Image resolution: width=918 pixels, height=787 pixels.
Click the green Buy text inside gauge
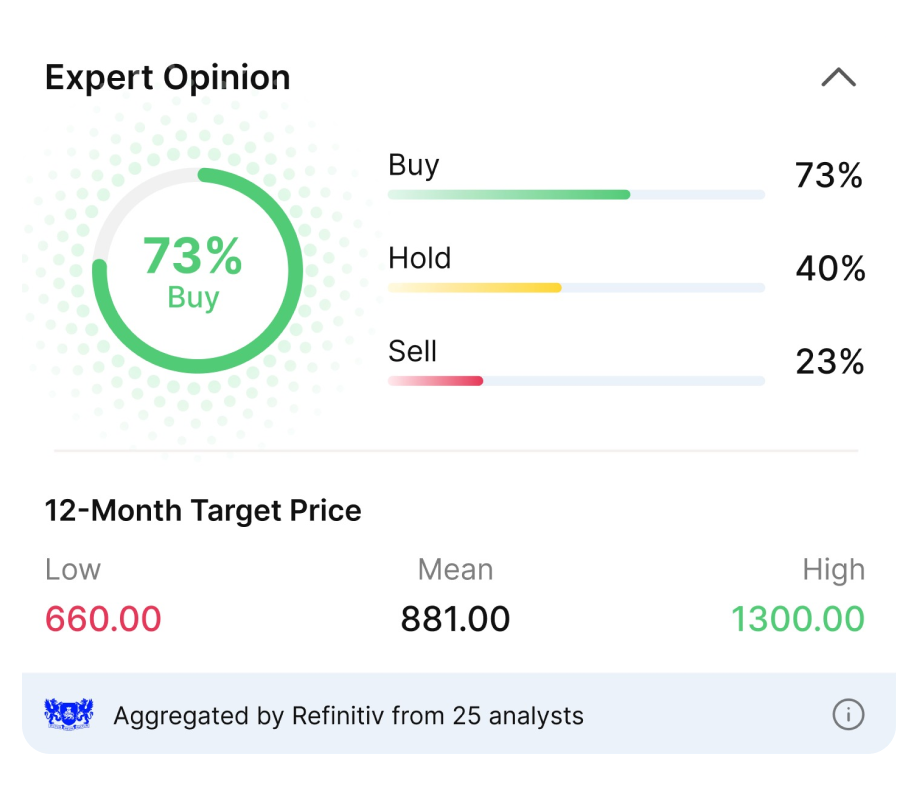(193, 297)
